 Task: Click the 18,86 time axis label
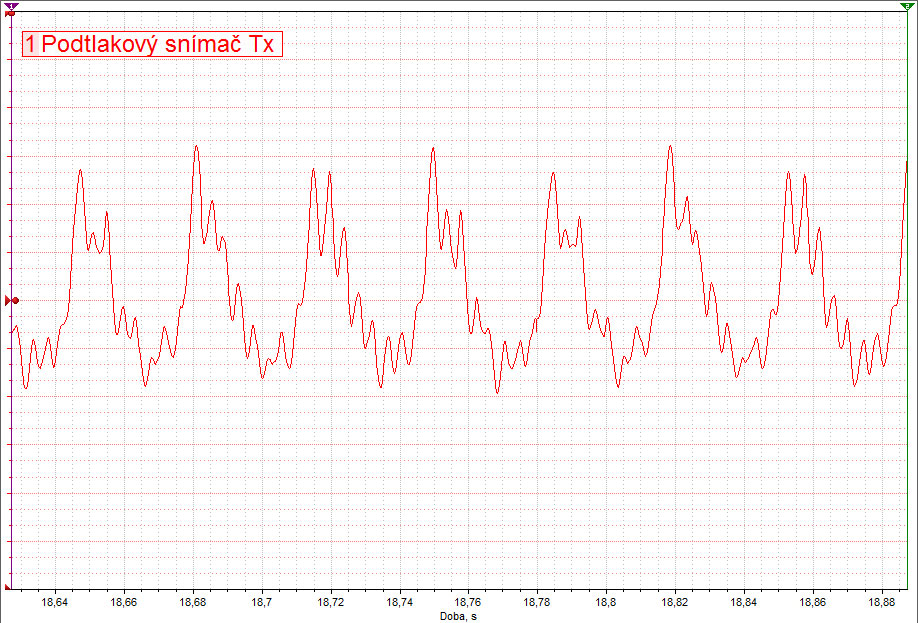813,603
